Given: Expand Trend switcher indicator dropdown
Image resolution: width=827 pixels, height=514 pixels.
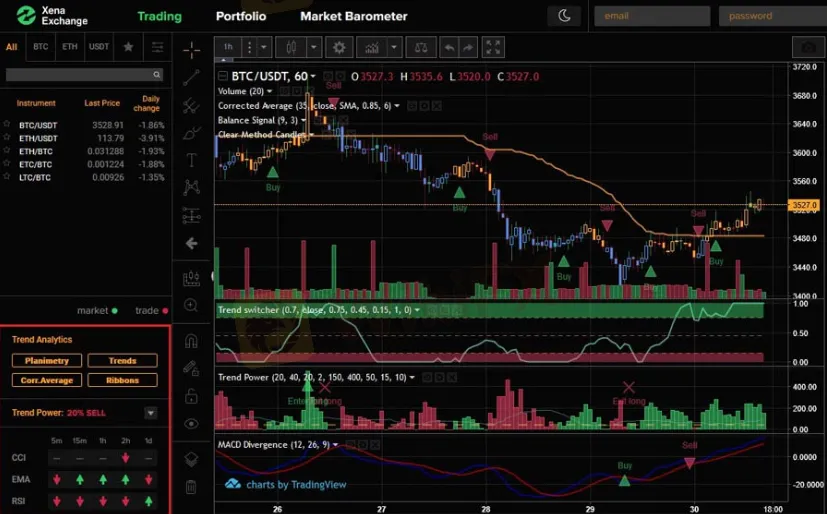Looking at the screenshot, I should (417, 310).
